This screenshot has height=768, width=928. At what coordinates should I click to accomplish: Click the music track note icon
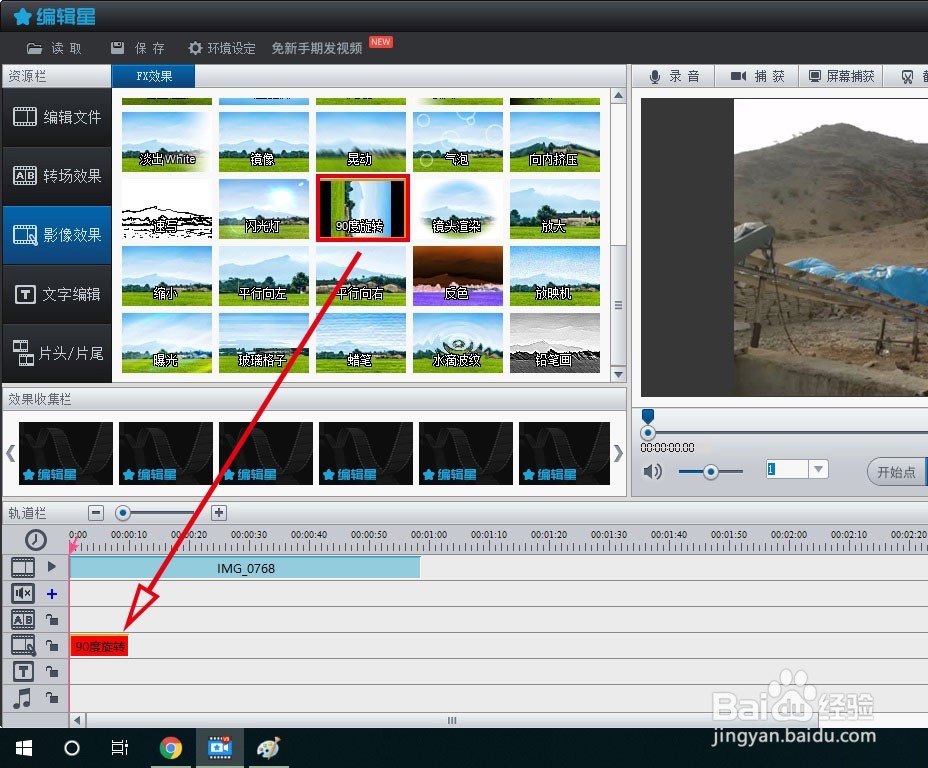pos(22,698)
